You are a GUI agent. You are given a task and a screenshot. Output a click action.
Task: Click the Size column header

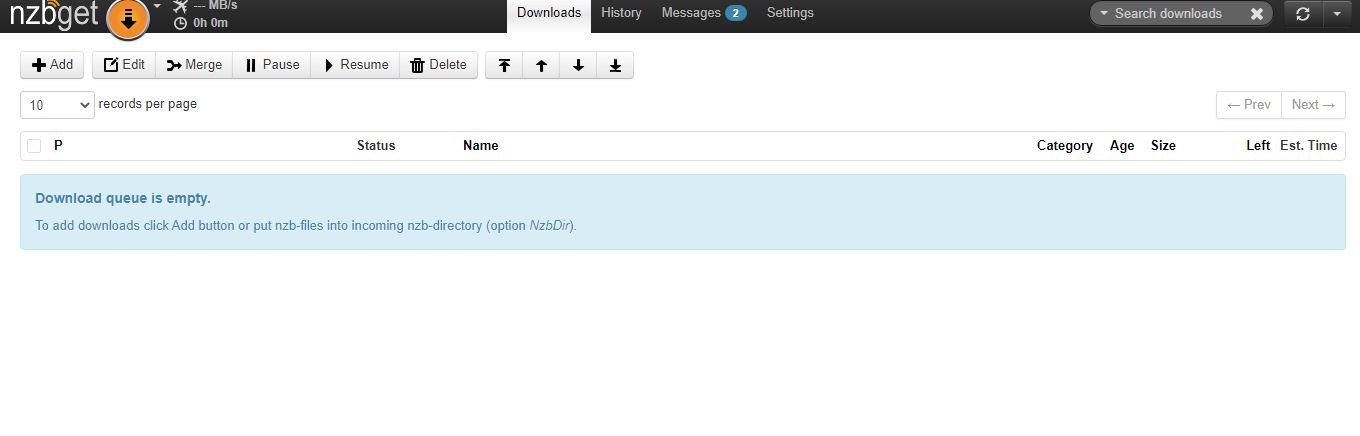[x=1163, y=146]
